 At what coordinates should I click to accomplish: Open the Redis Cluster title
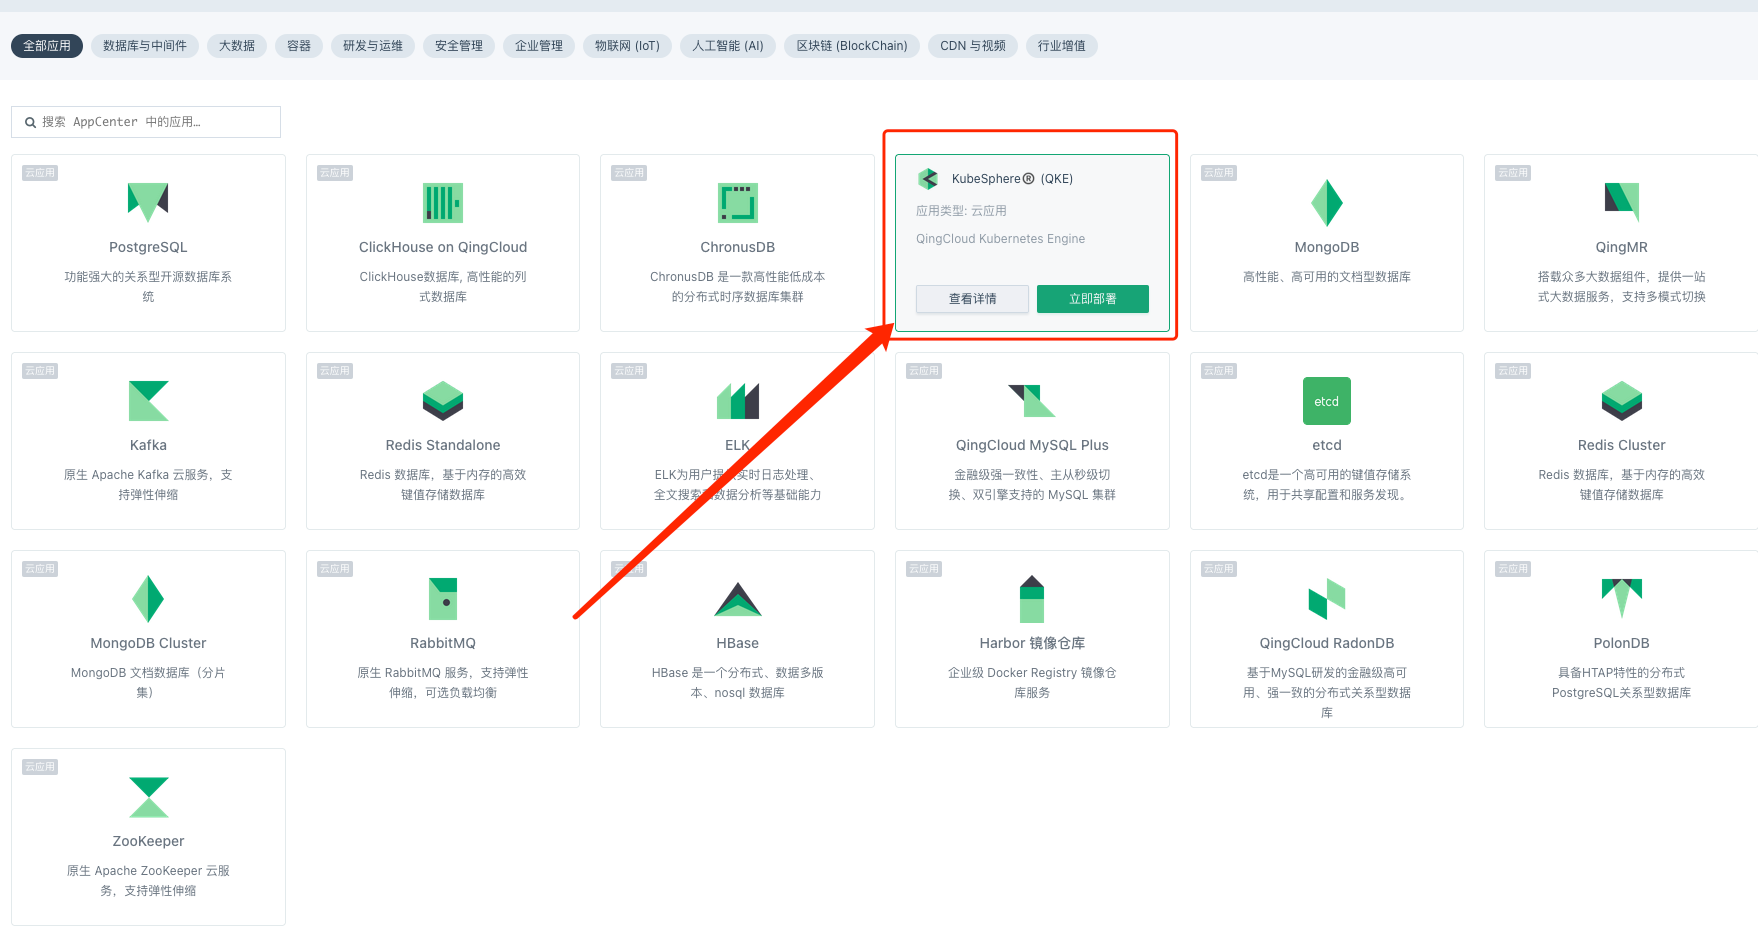pos(1622,445)
